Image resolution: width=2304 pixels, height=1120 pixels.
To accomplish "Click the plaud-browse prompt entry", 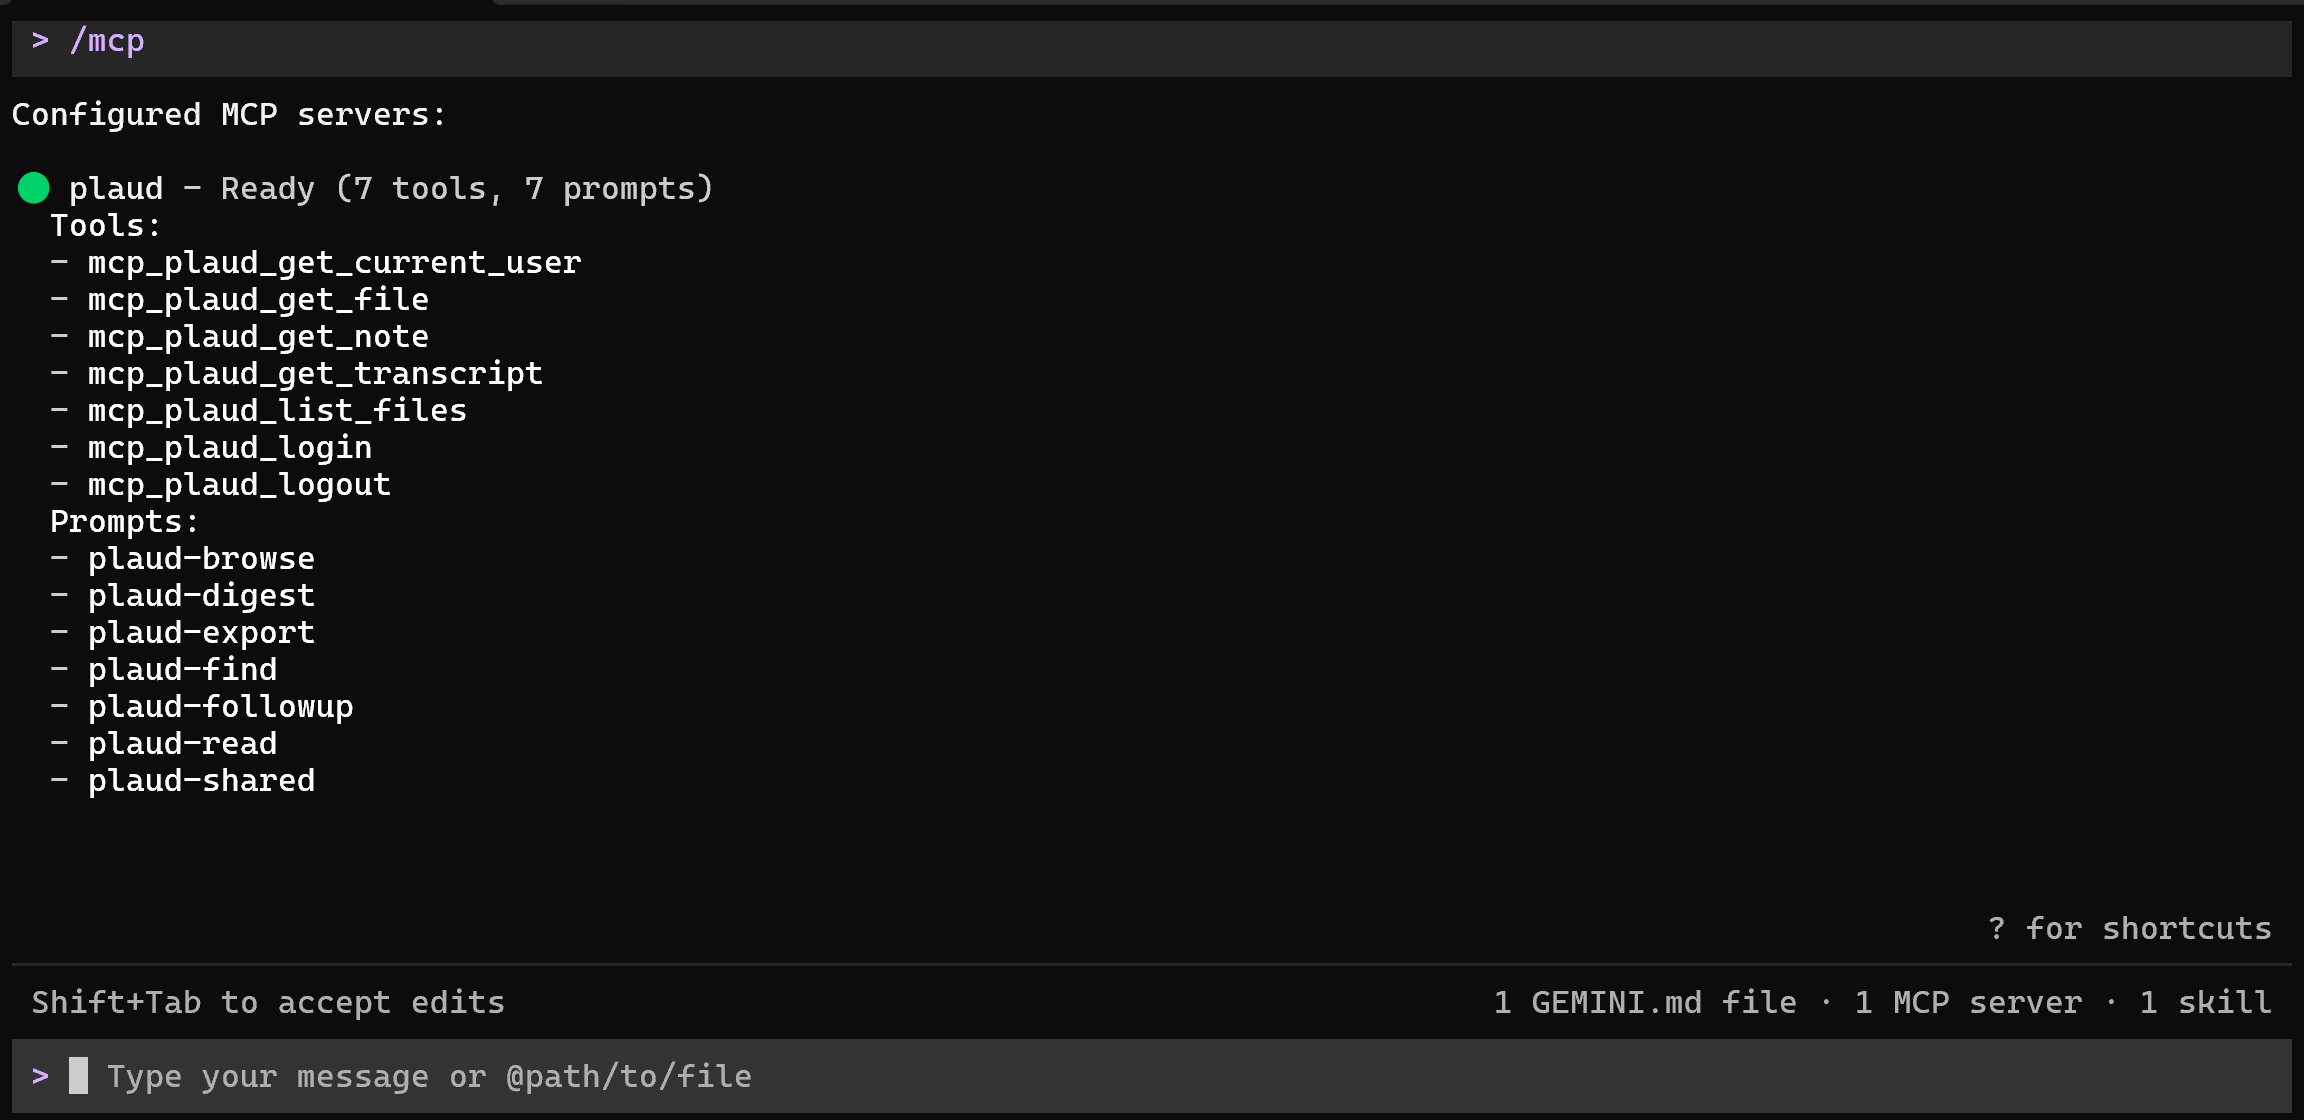I will [x=201, y=559].
